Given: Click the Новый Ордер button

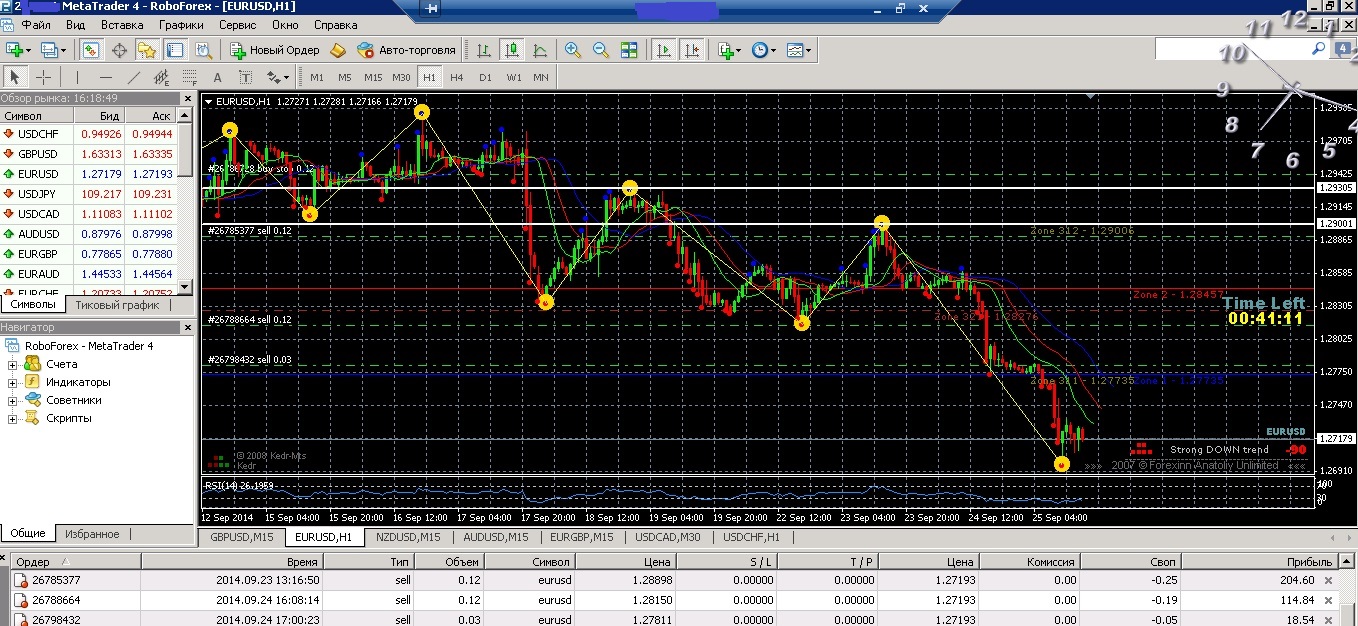Looking at the screenshot, I should click(x=275, y=50).
